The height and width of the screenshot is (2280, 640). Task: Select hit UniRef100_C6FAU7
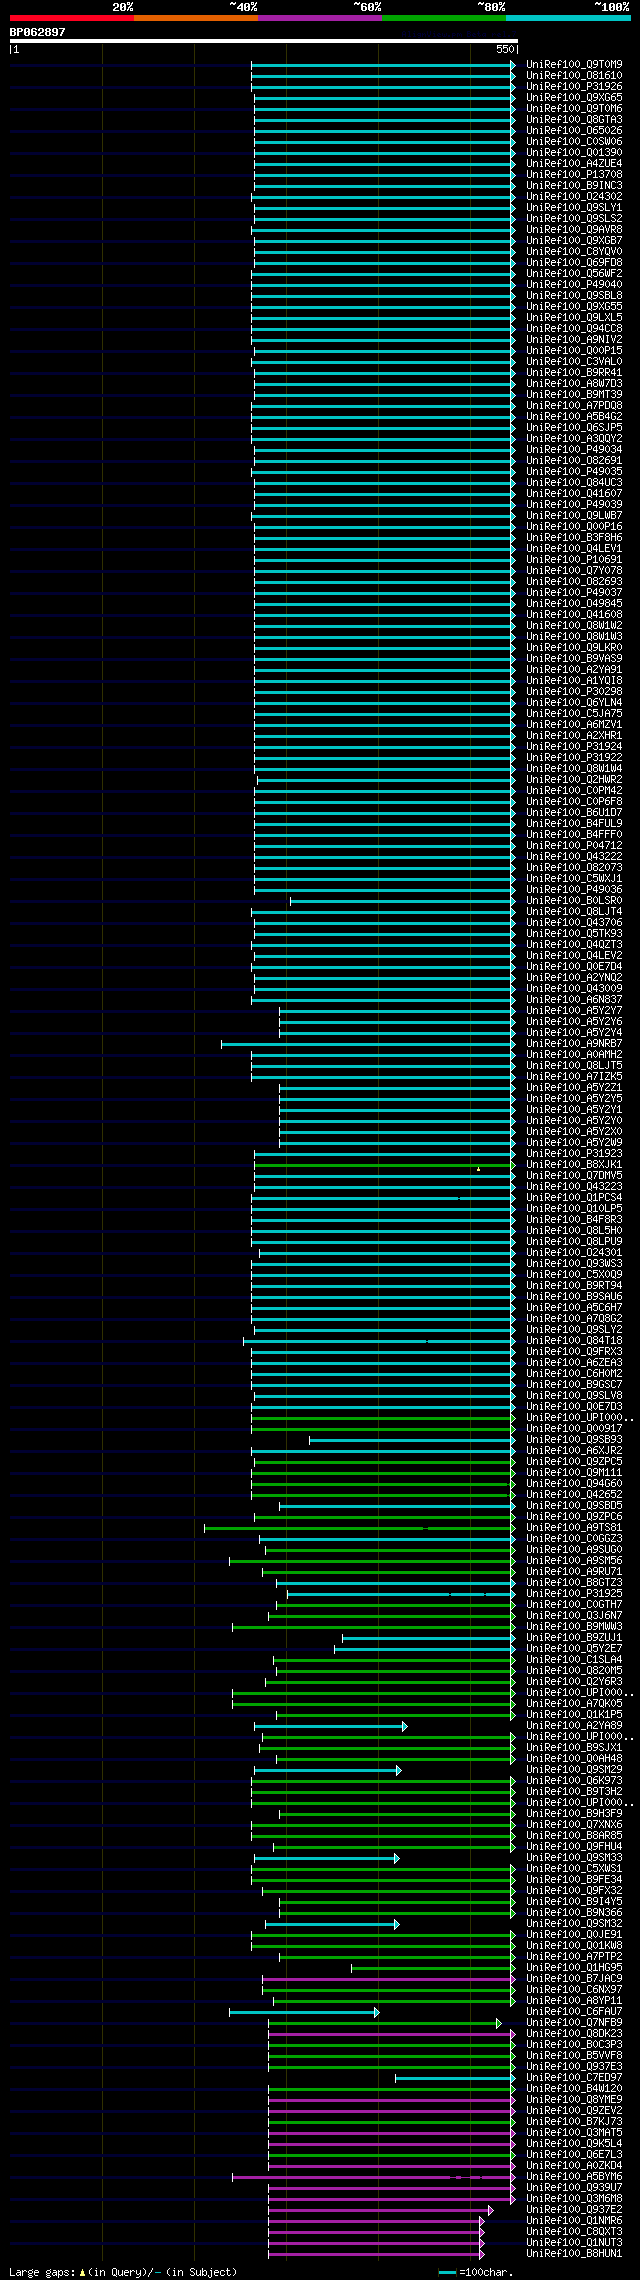(x=574, y=2012)
